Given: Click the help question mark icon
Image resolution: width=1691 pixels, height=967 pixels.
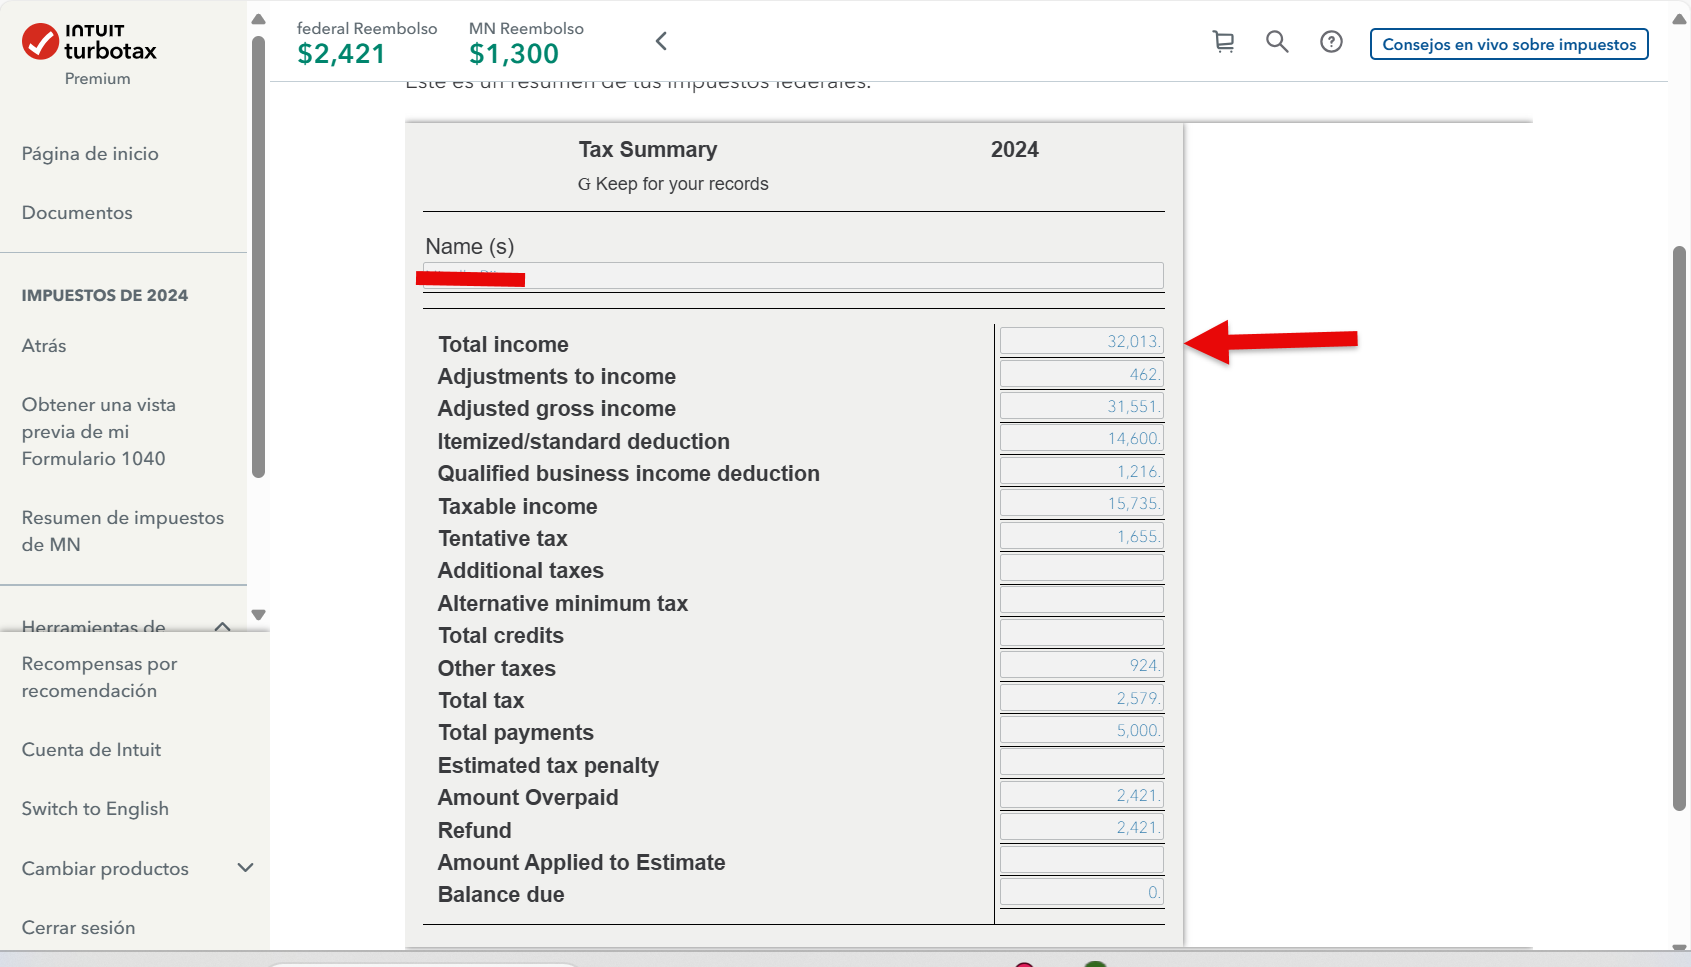Looking at the screenshot, I should 1331,42.
